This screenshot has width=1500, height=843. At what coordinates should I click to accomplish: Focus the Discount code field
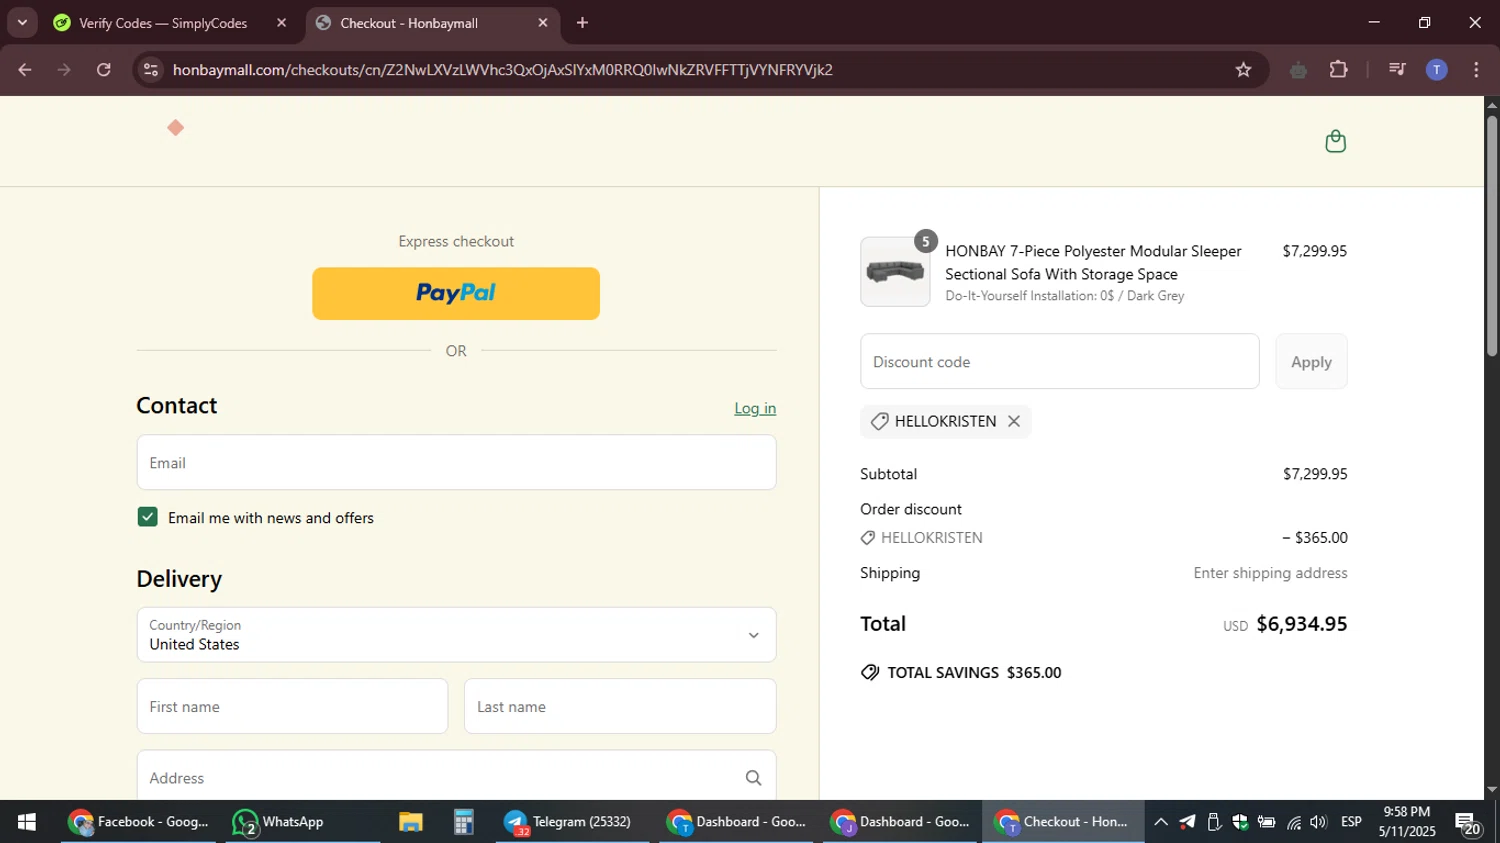[1059, 362]
